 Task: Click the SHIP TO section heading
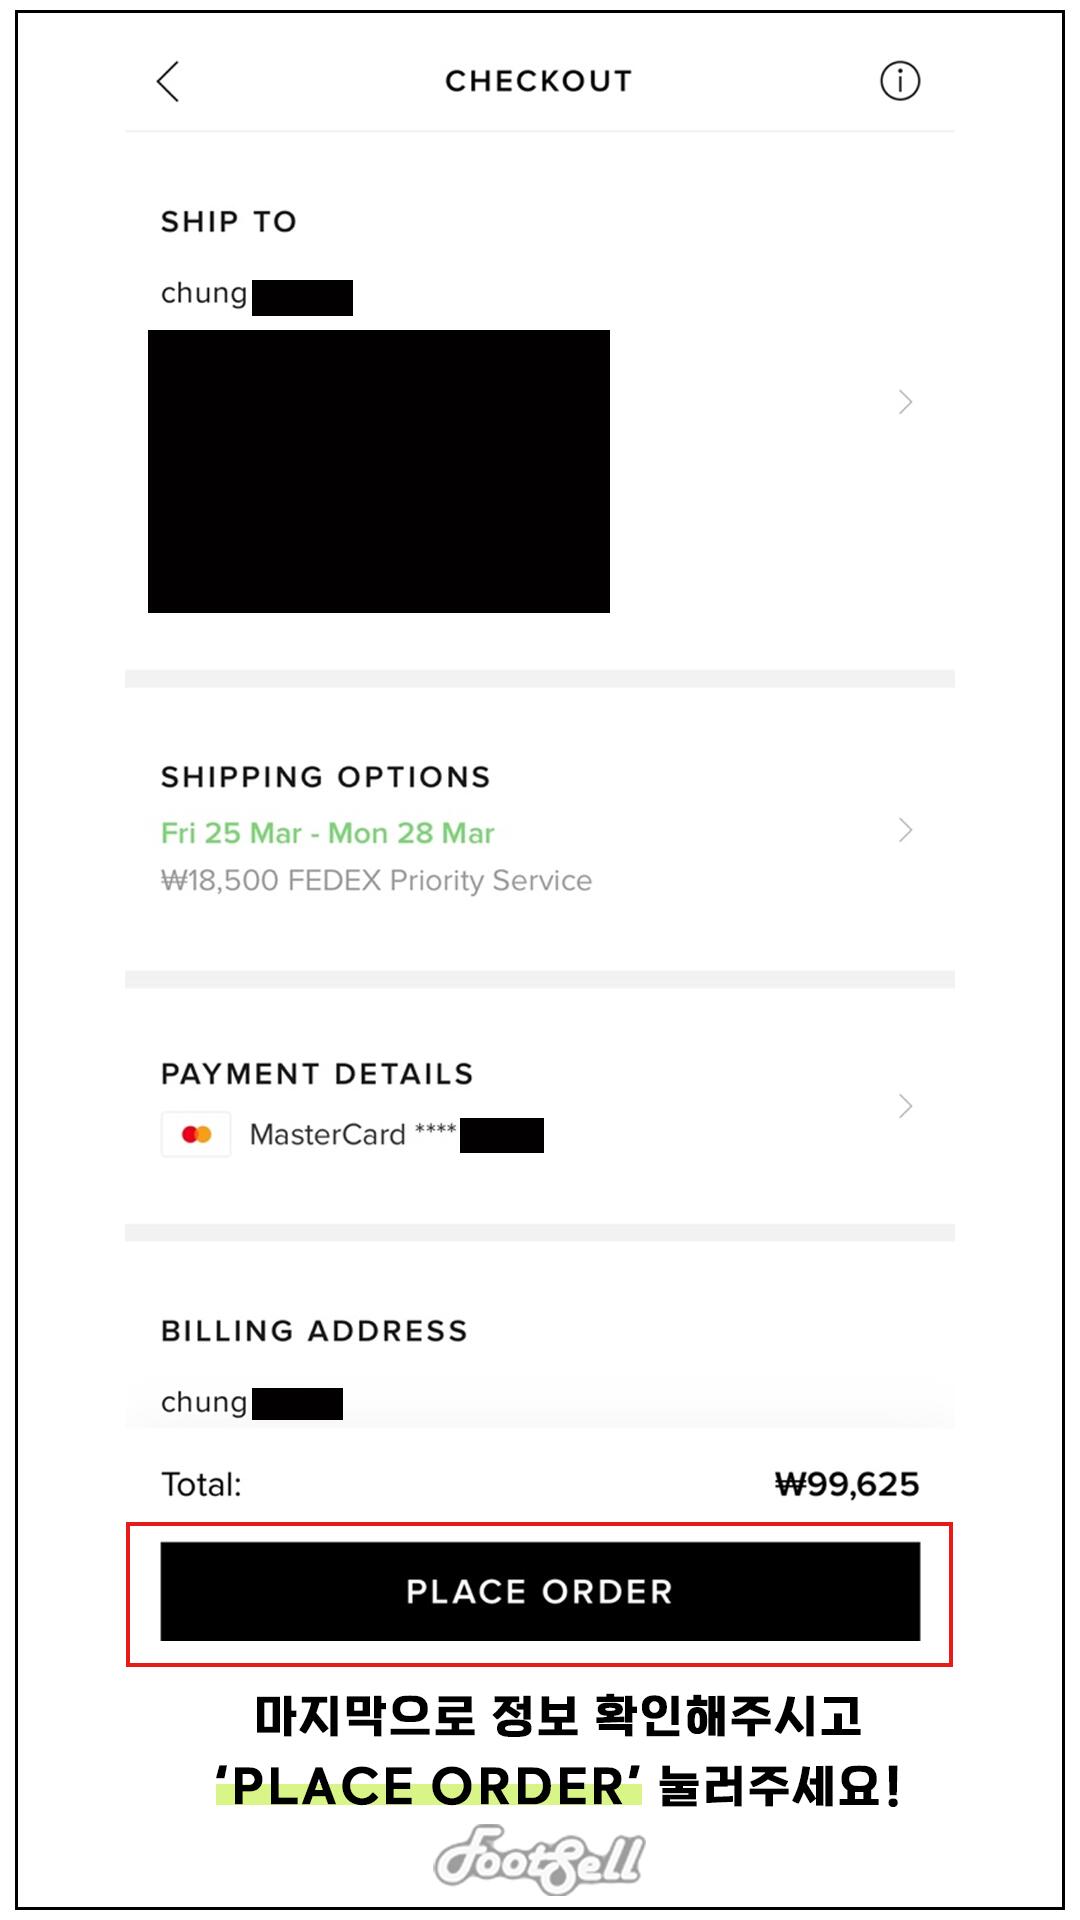click(x=229, y=221)
